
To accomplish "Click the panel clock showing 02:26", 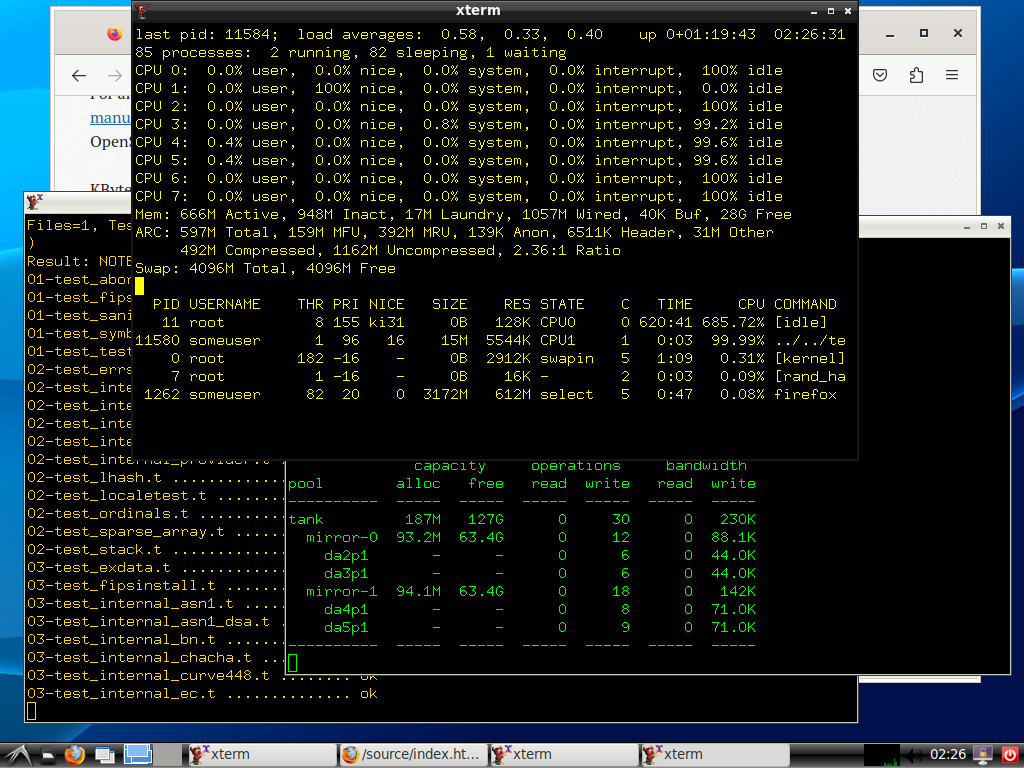I will point(947,754).
